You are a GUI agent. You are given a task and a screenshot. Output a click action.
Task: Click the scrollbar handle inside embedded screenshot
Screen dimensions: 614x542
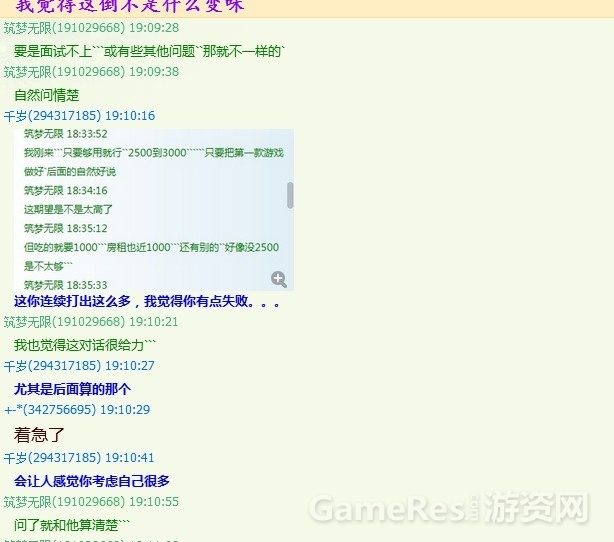tap(290, 195)
